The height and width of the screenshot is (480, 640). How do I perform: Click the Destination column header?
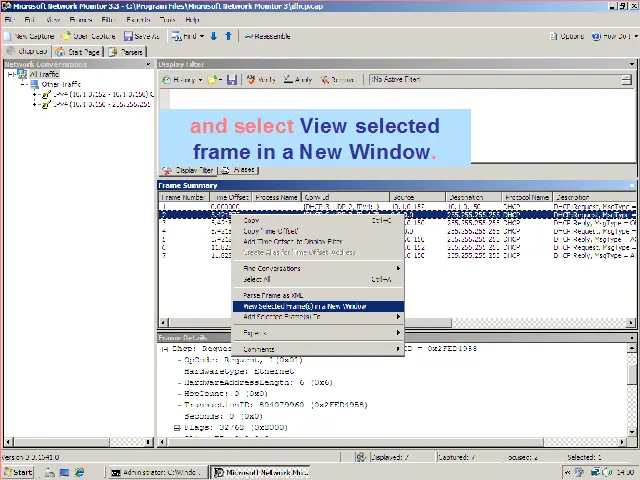point(473,197)
